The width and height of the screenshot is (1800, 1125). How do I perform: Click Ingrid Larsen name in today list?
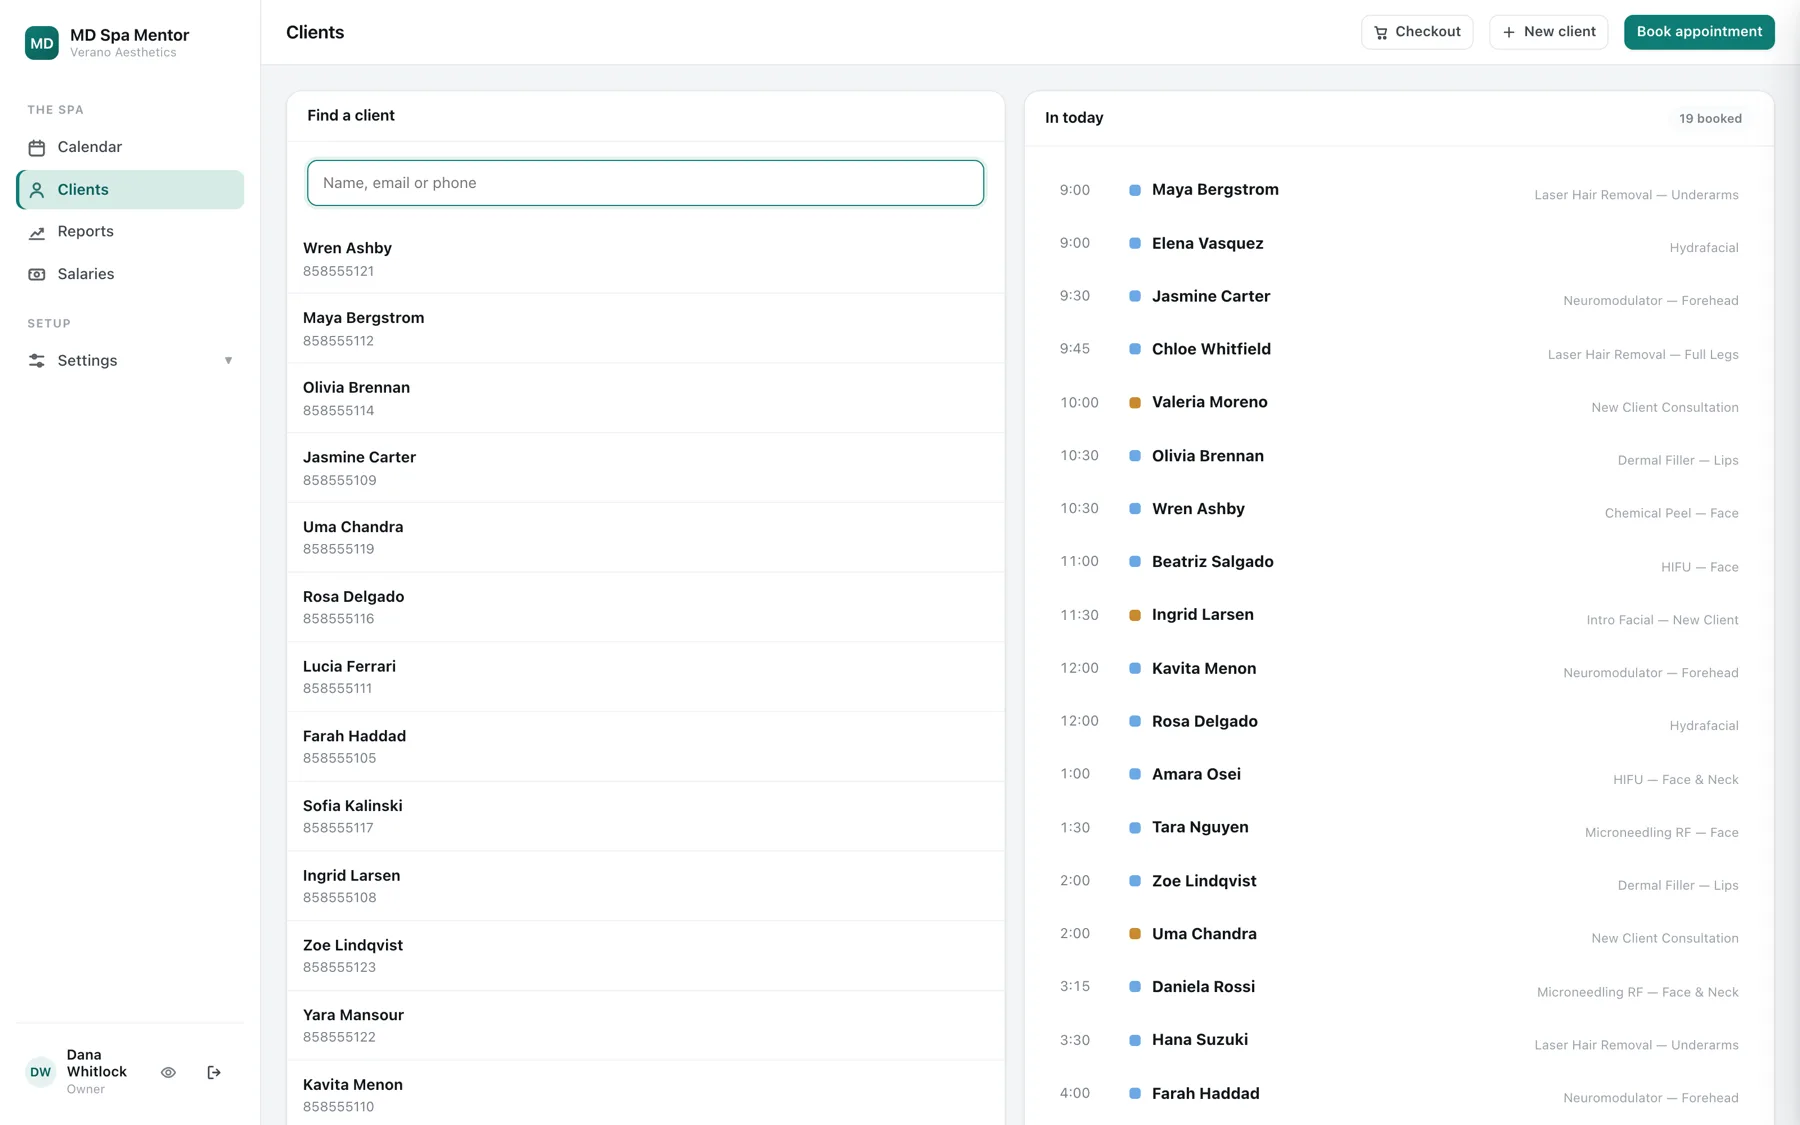click(x=1202, y=615)
